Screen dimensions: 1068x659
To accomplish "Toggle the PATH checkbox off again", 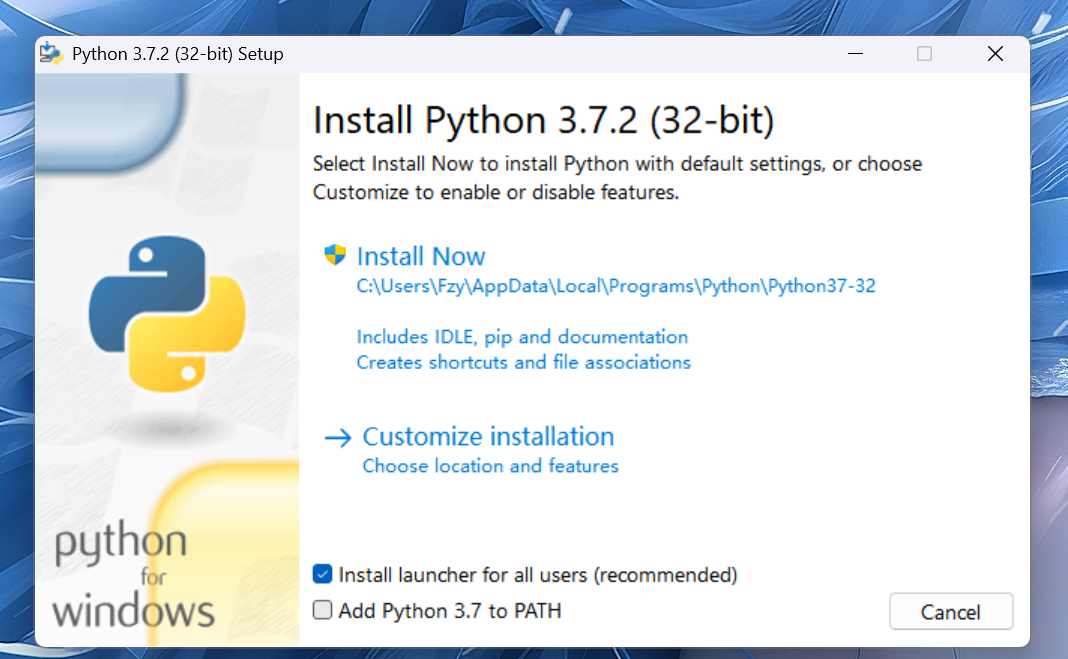I will (322, 610).
